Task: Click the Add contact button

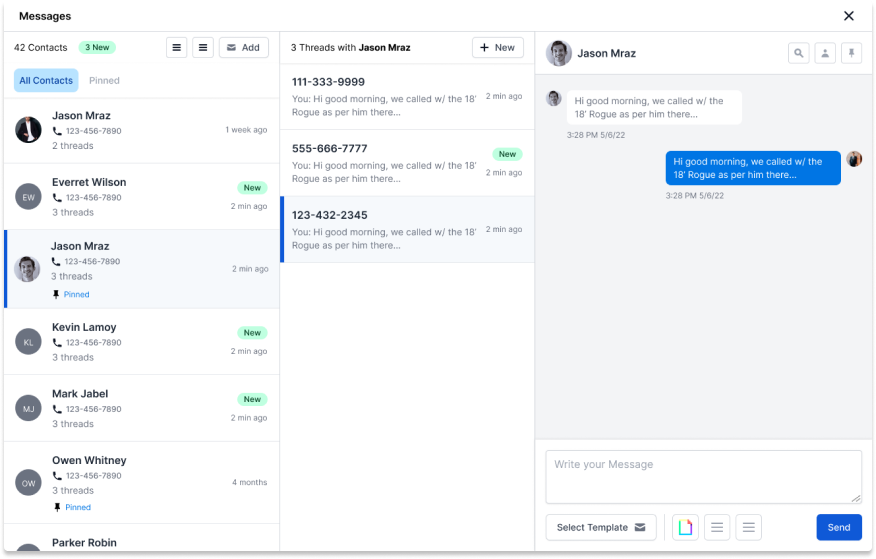Action: [243, 47]
